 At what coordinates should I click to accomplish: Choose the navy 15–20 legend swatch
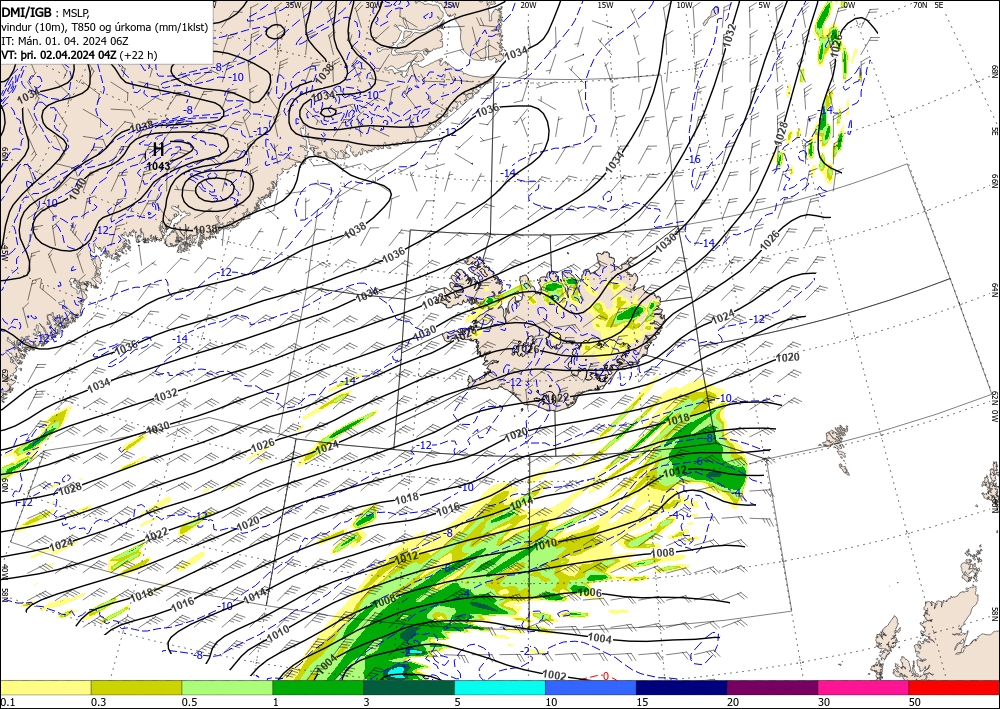[682, 687]
